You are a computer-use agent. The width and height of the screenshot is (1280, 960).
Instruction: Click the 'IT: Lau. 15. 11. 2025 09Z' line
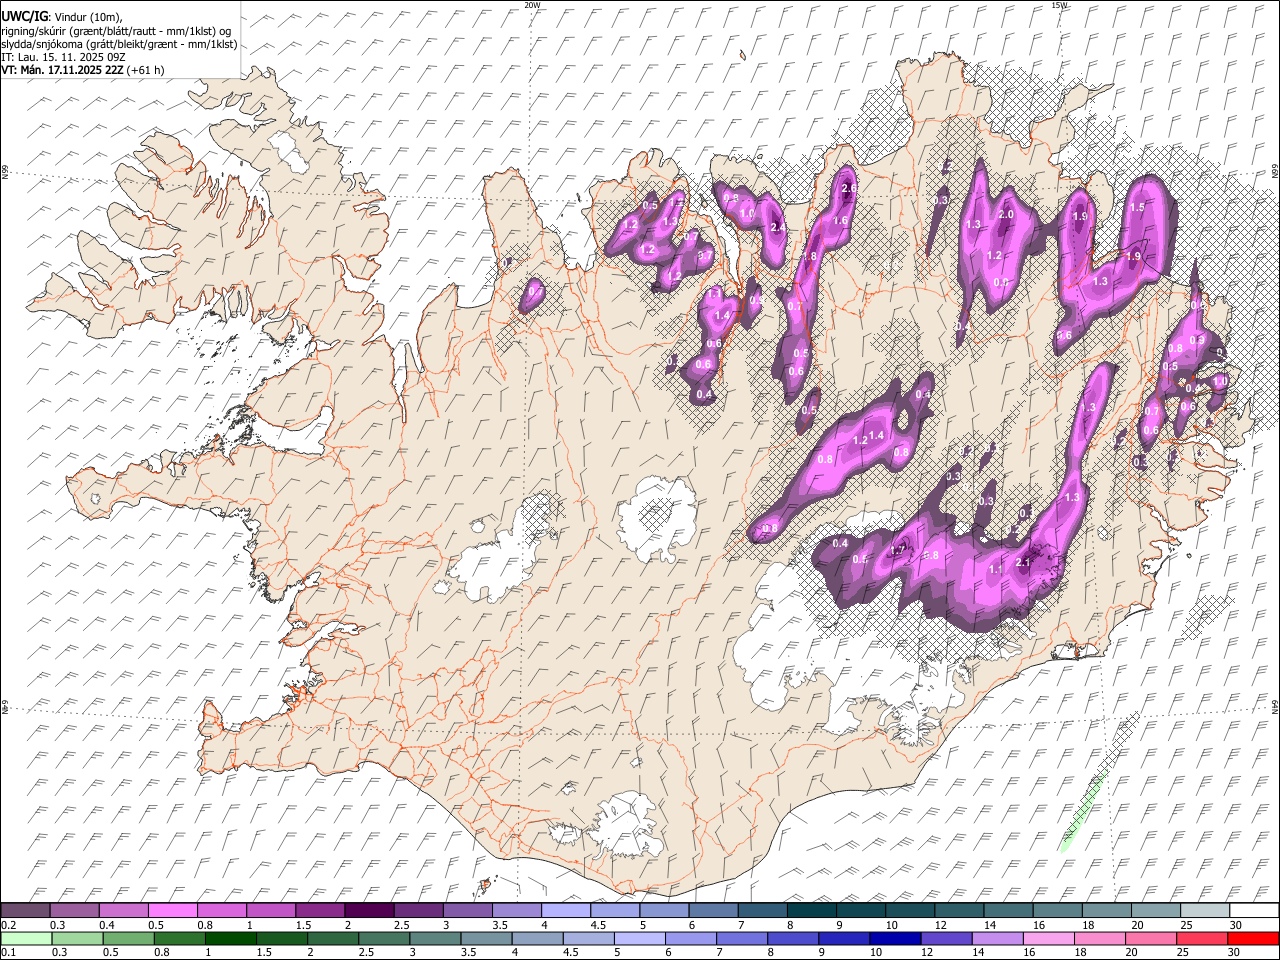point(63,57)
